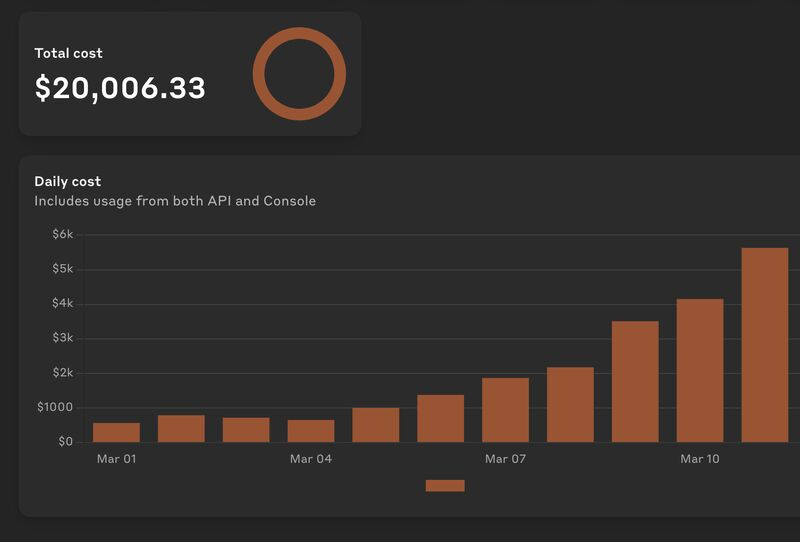Click the orange legend swatch below chart
Screen dimensions: 800x542
pos(445,485)
